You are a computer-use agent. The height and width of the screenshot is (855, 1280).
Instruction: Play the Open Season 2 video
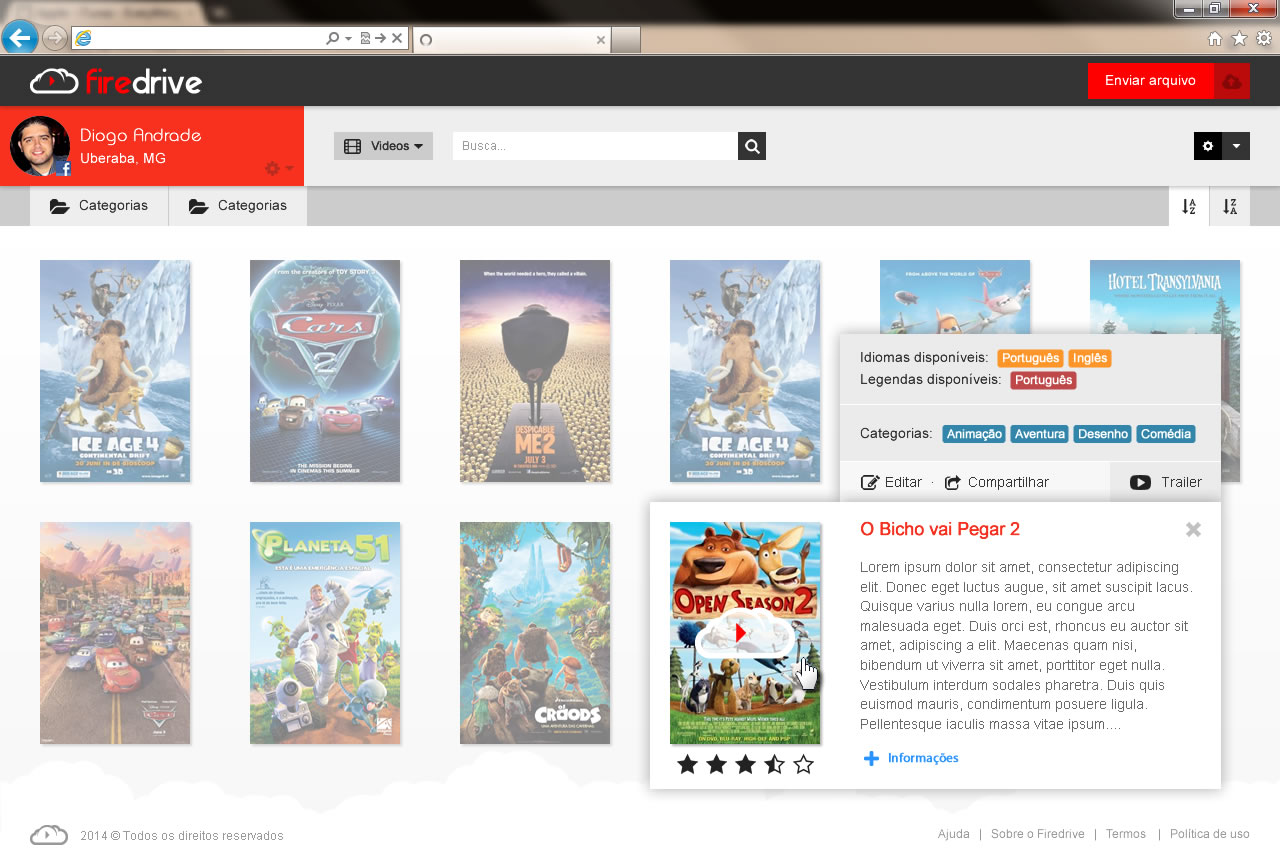(741, 633)
